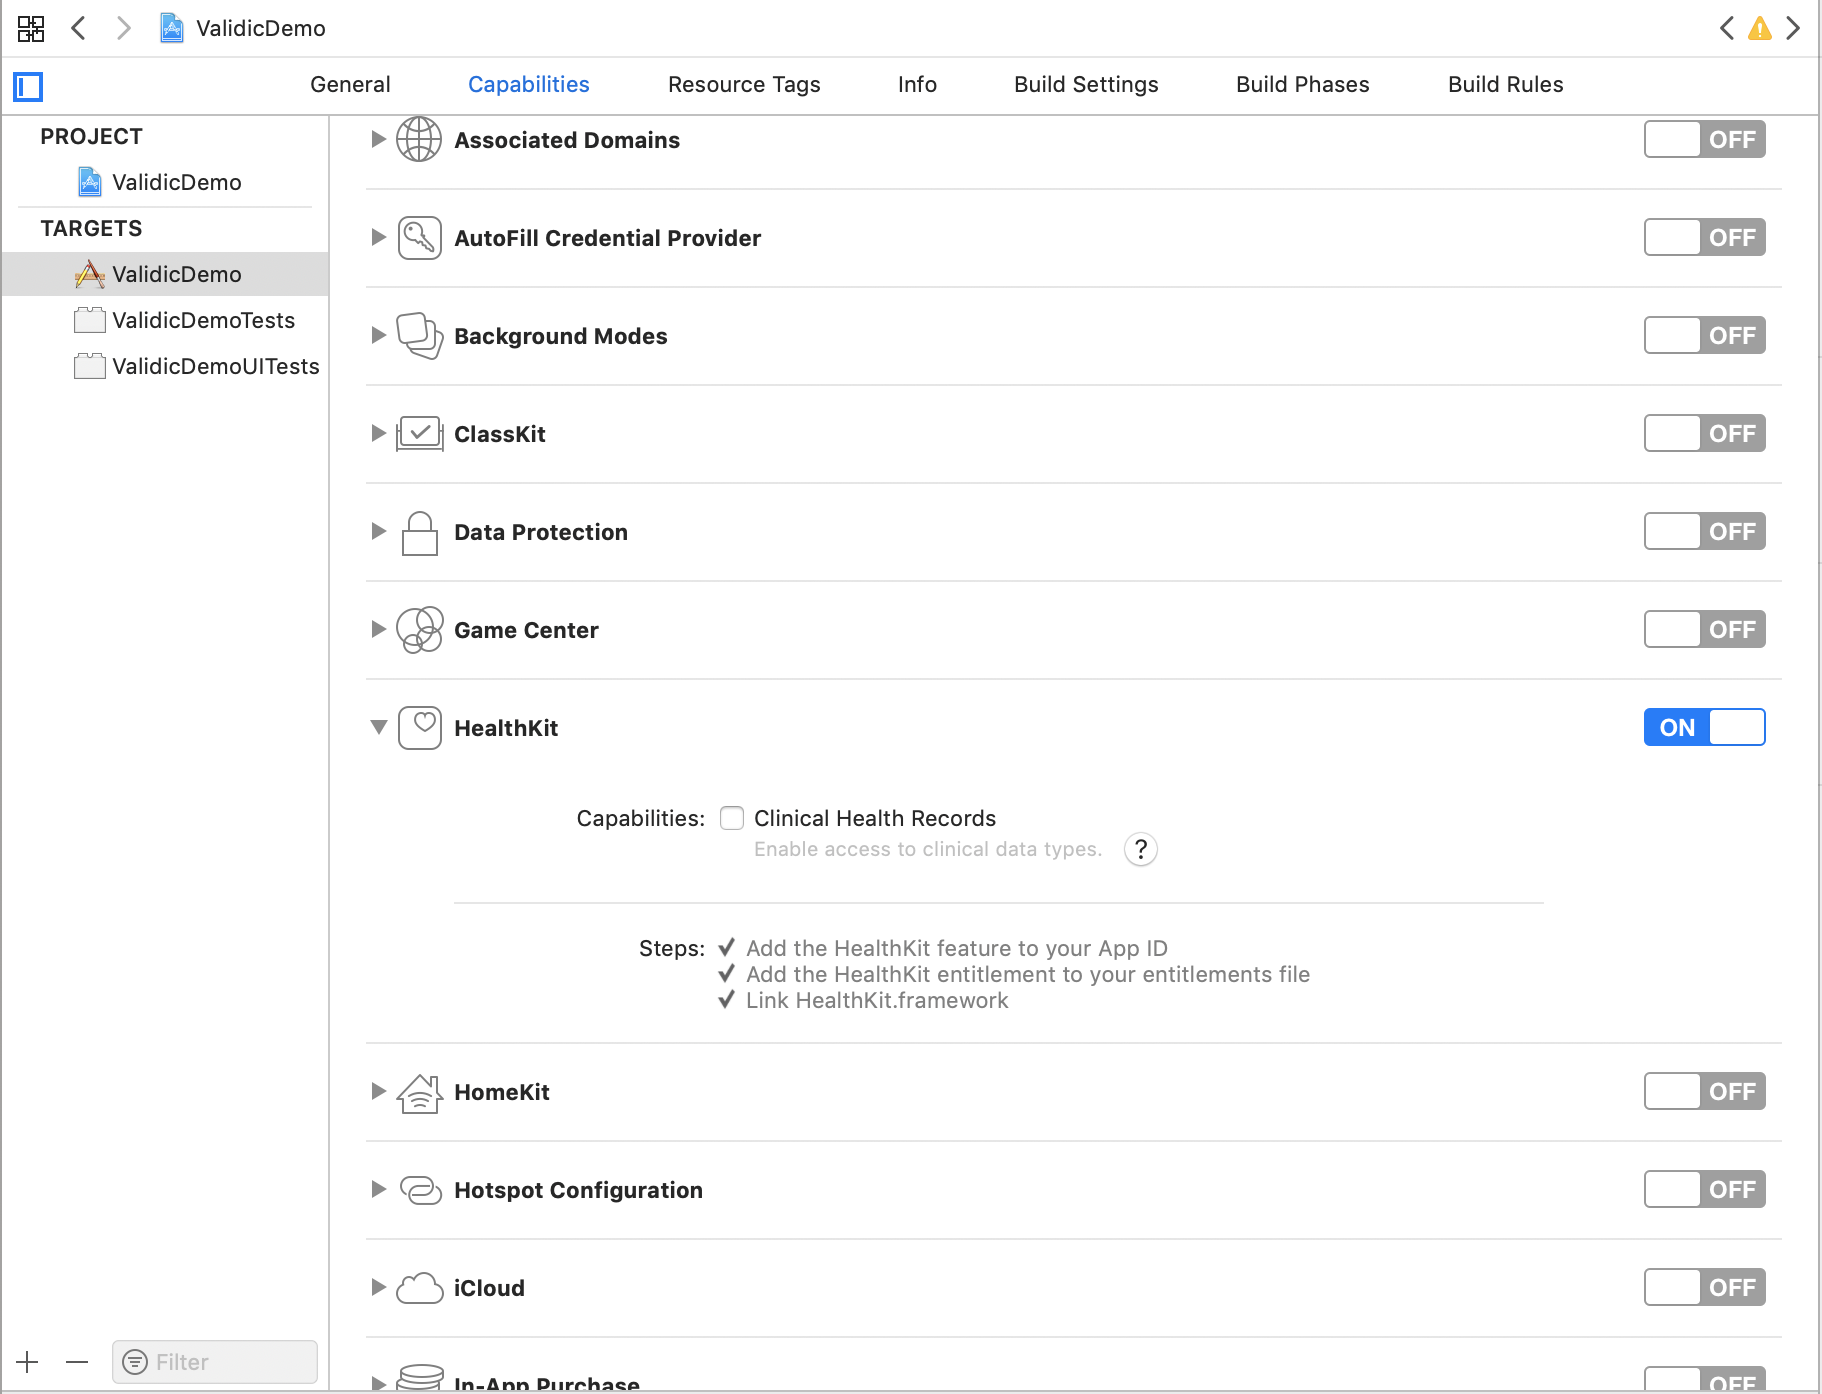1822x1394 pixels.
Task: Click the Hotspot Configuration link icon
Action: point(420,1190)
